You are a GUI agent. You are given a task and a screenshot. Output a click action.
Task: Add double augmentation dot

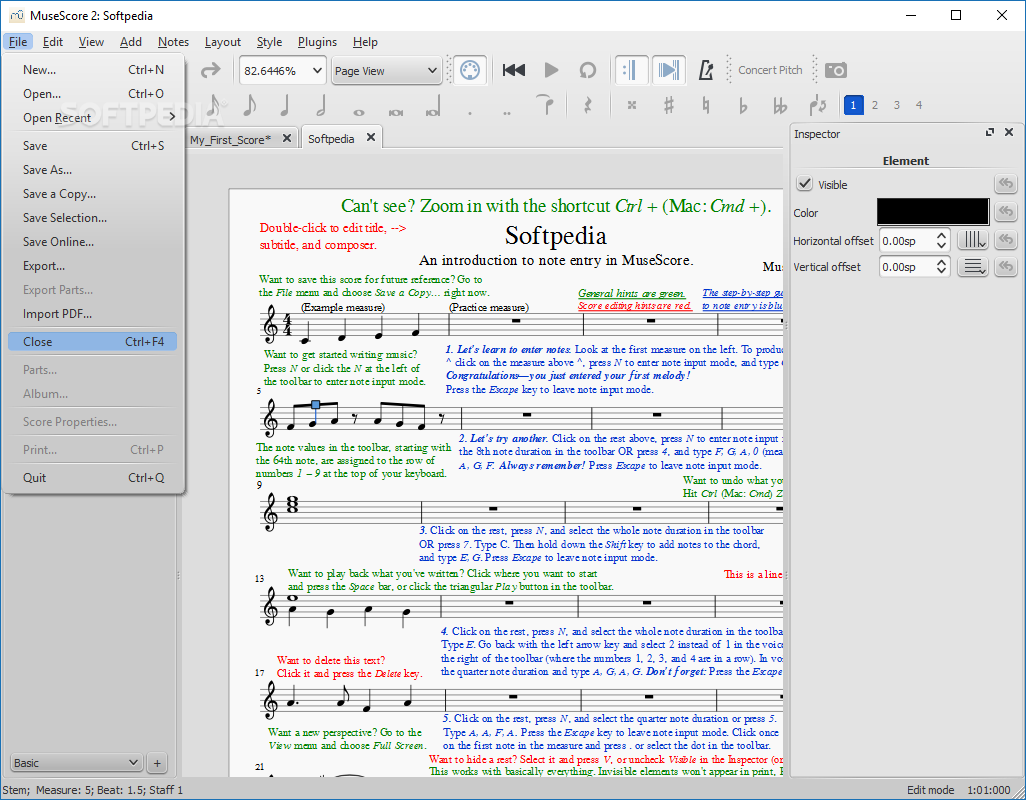coord(506,112)
